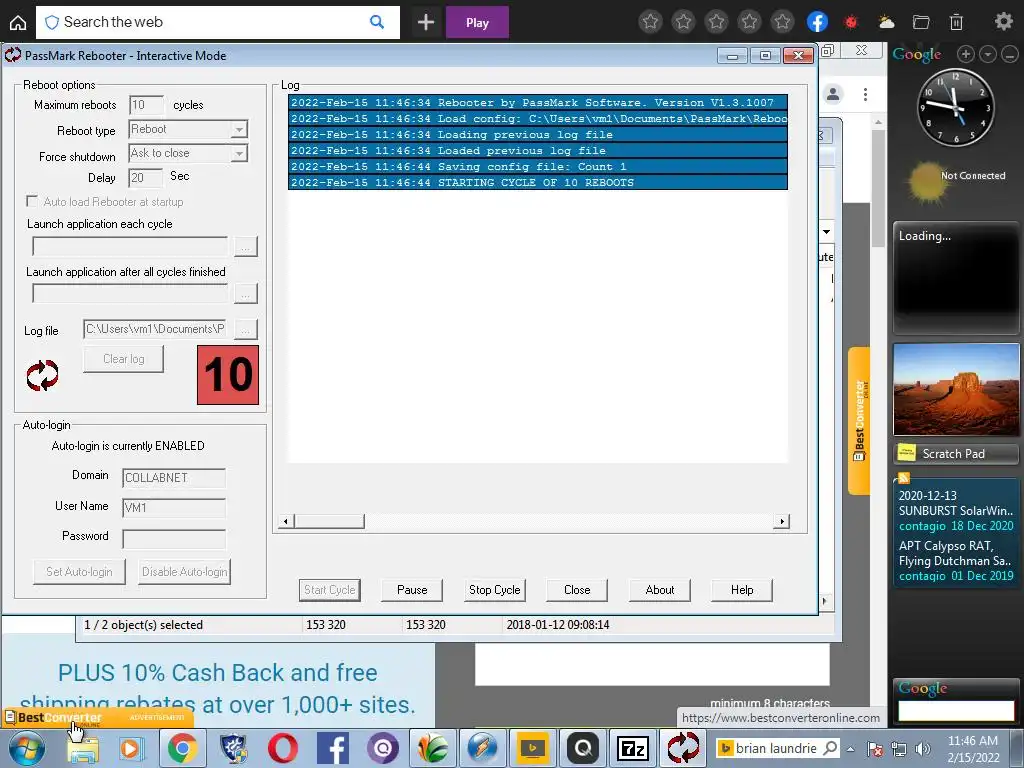Click the purple Play button in the top bar
Screen dimensions: 1024x768
477,23
